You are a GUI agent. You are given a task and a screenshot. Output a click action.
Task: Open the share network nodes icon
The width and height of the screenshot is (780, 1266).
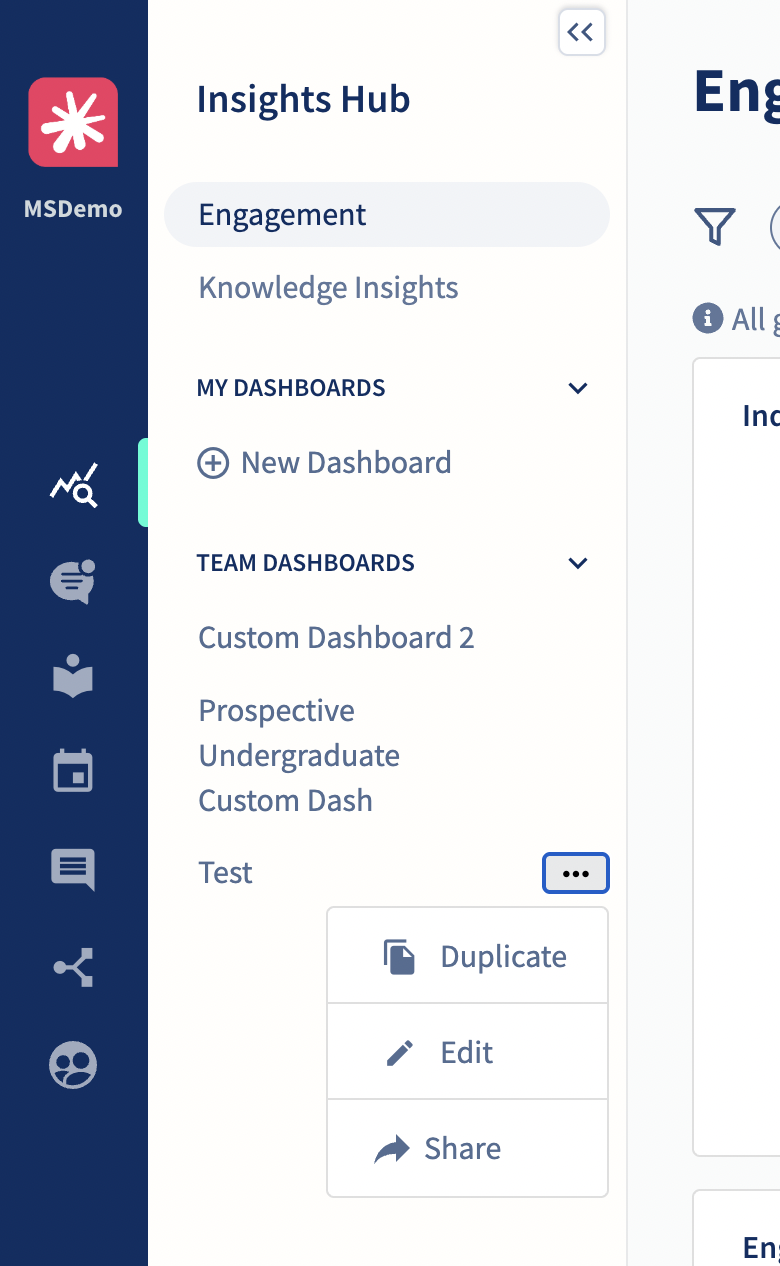coord(73,967)
